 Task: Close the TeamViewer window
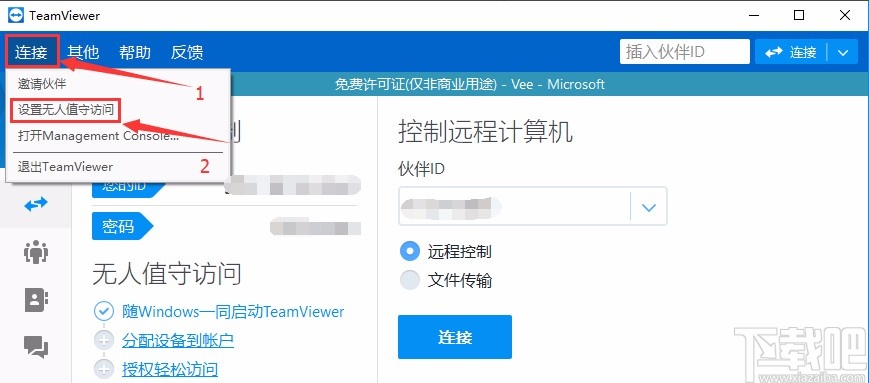pos(845,16)
